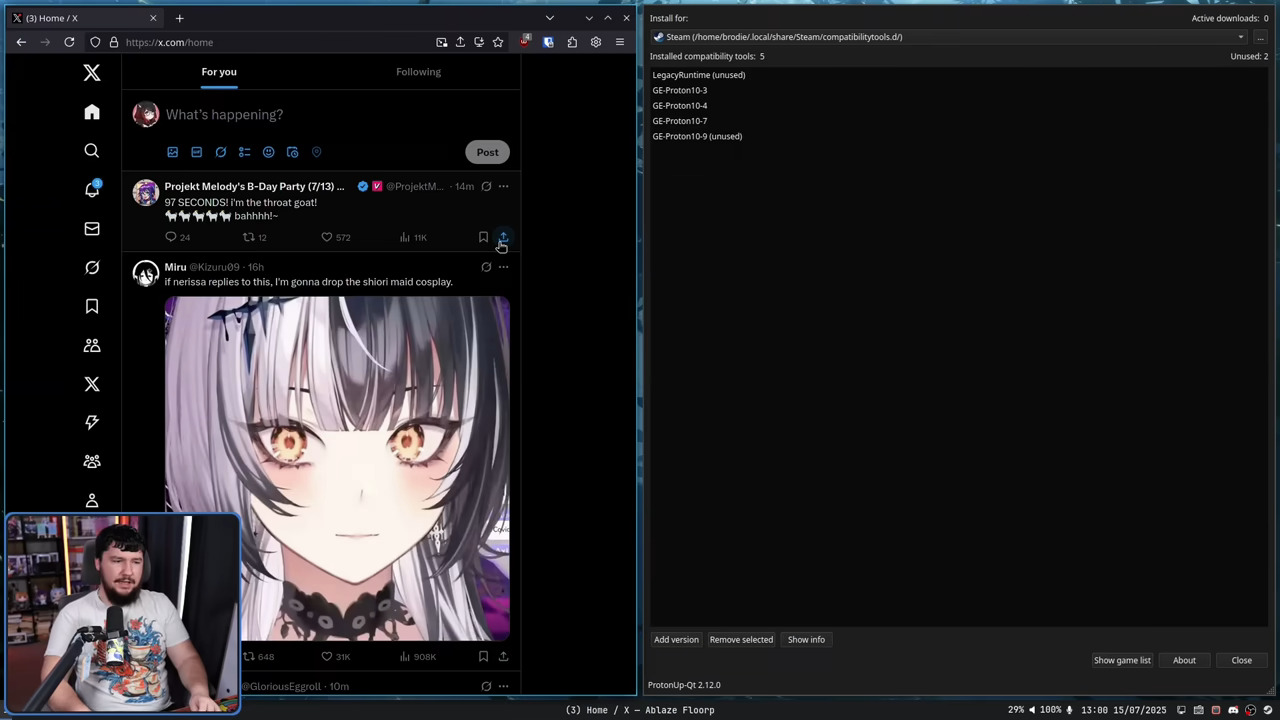
Task: Open the Install for Steam dropdown
Action: click(948, 37)
